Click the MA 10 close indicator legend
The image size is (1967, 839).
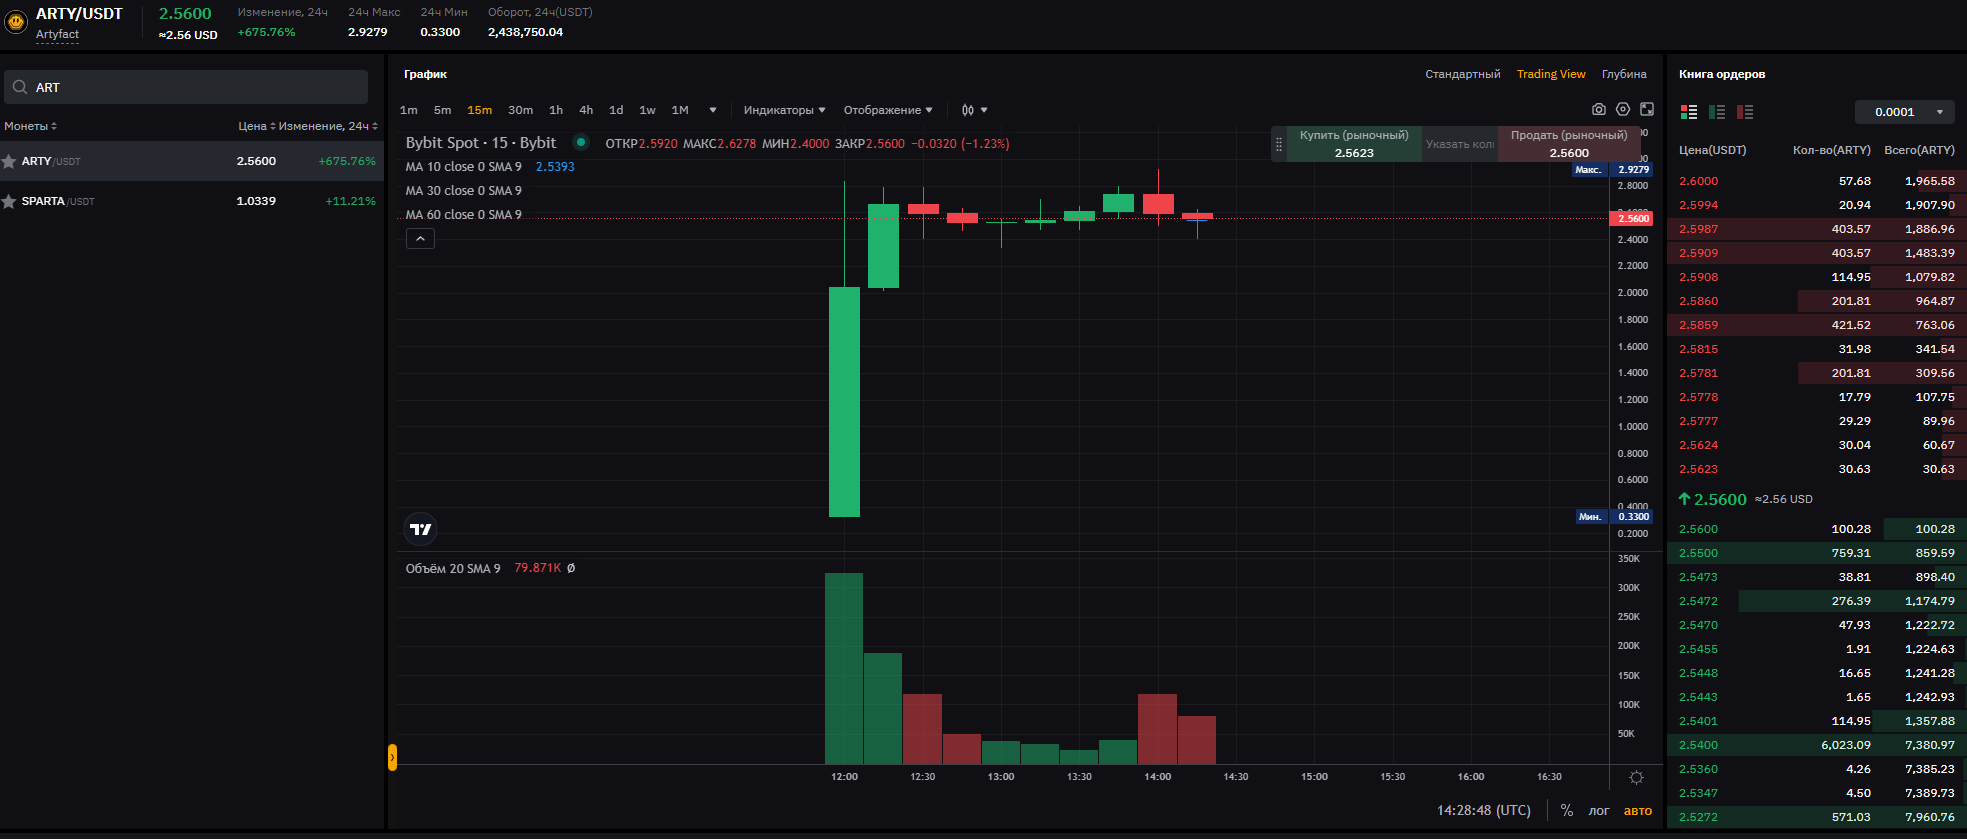464,167
